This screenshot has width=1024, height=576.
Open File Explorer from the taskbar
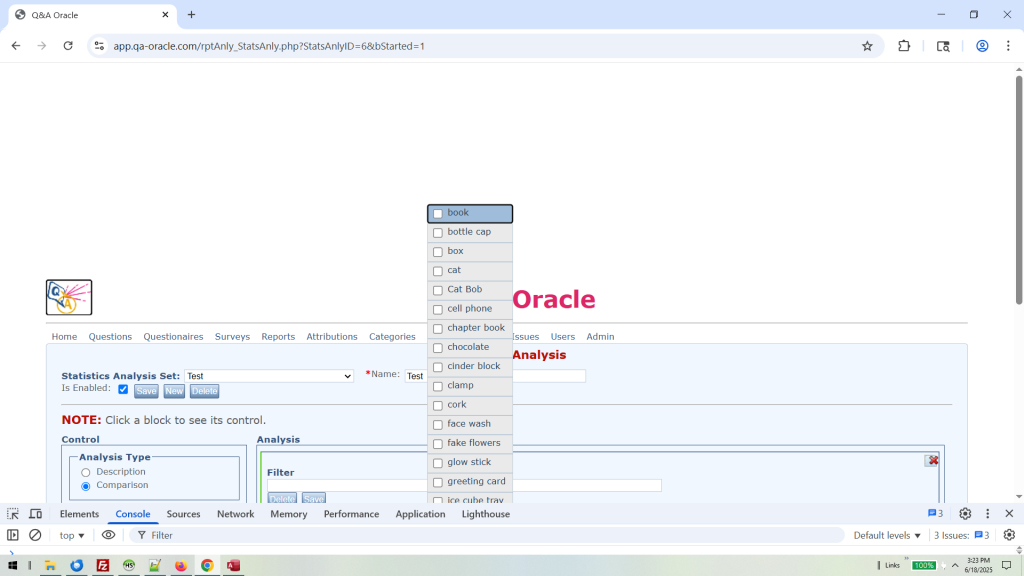(50, 566)
